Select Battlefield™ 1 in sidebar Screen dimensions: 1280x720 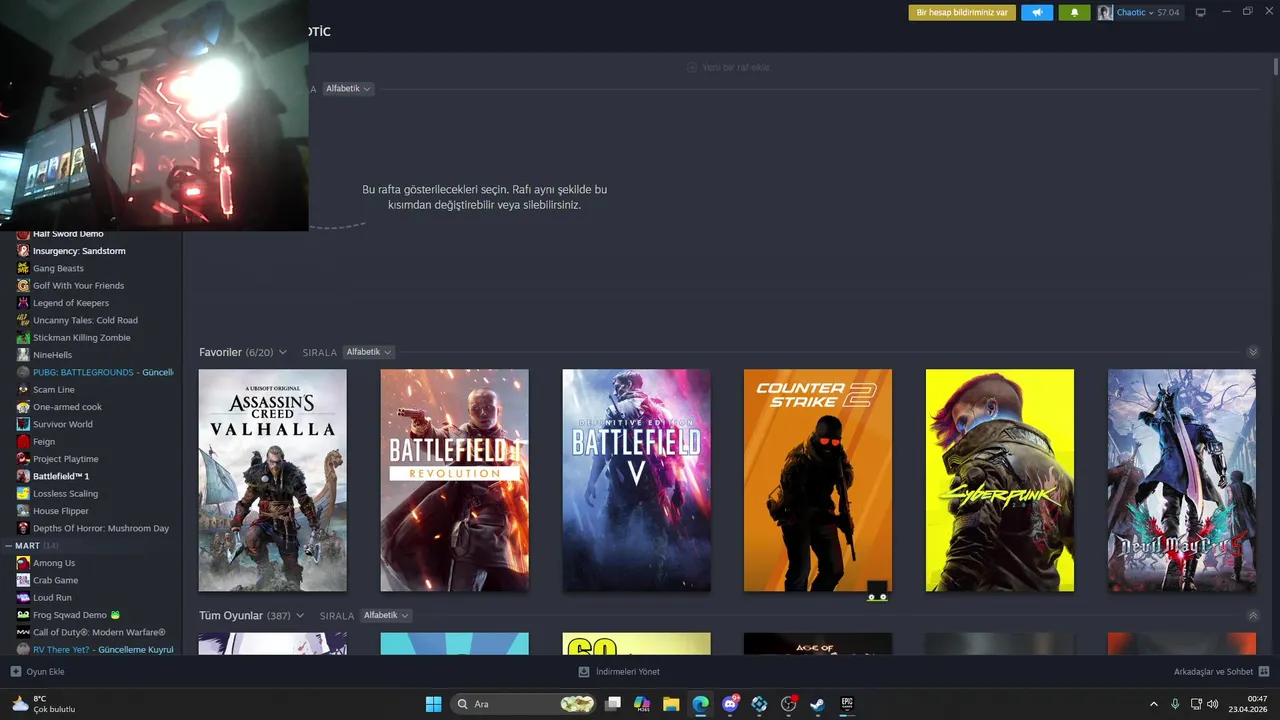(61, 476)
